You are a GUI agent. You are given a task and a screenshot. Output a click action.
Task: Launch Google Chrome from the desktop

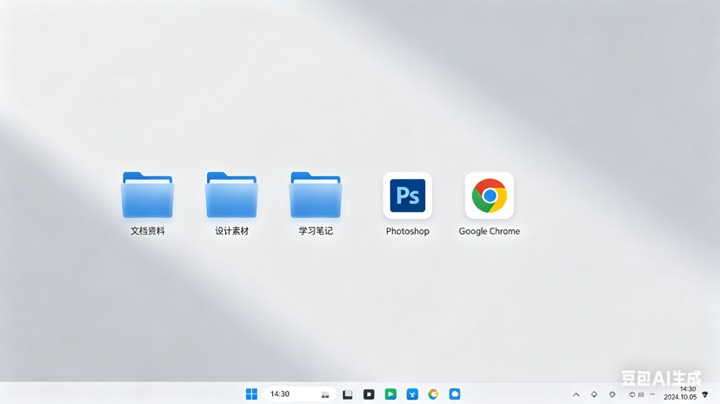tap(489, 195)
